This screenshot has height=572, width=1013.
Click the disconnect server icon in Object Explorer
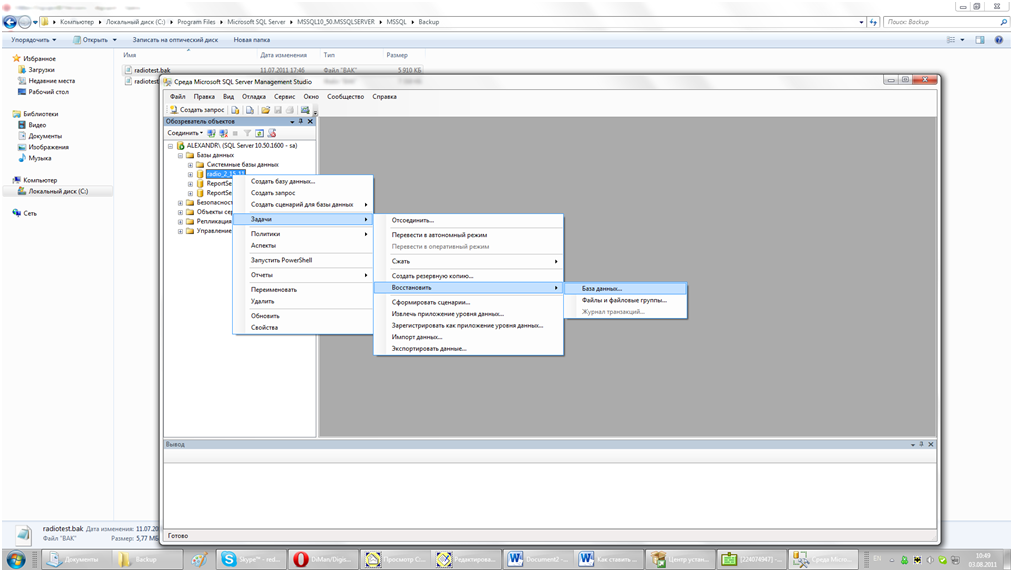click(x=224, y=133)
